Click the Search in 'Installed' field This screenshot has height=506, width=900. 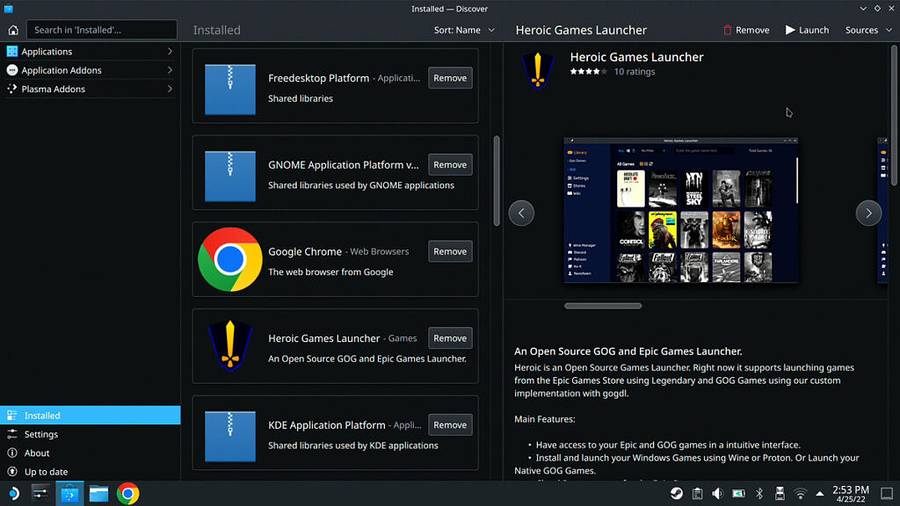tap(102, 30)
